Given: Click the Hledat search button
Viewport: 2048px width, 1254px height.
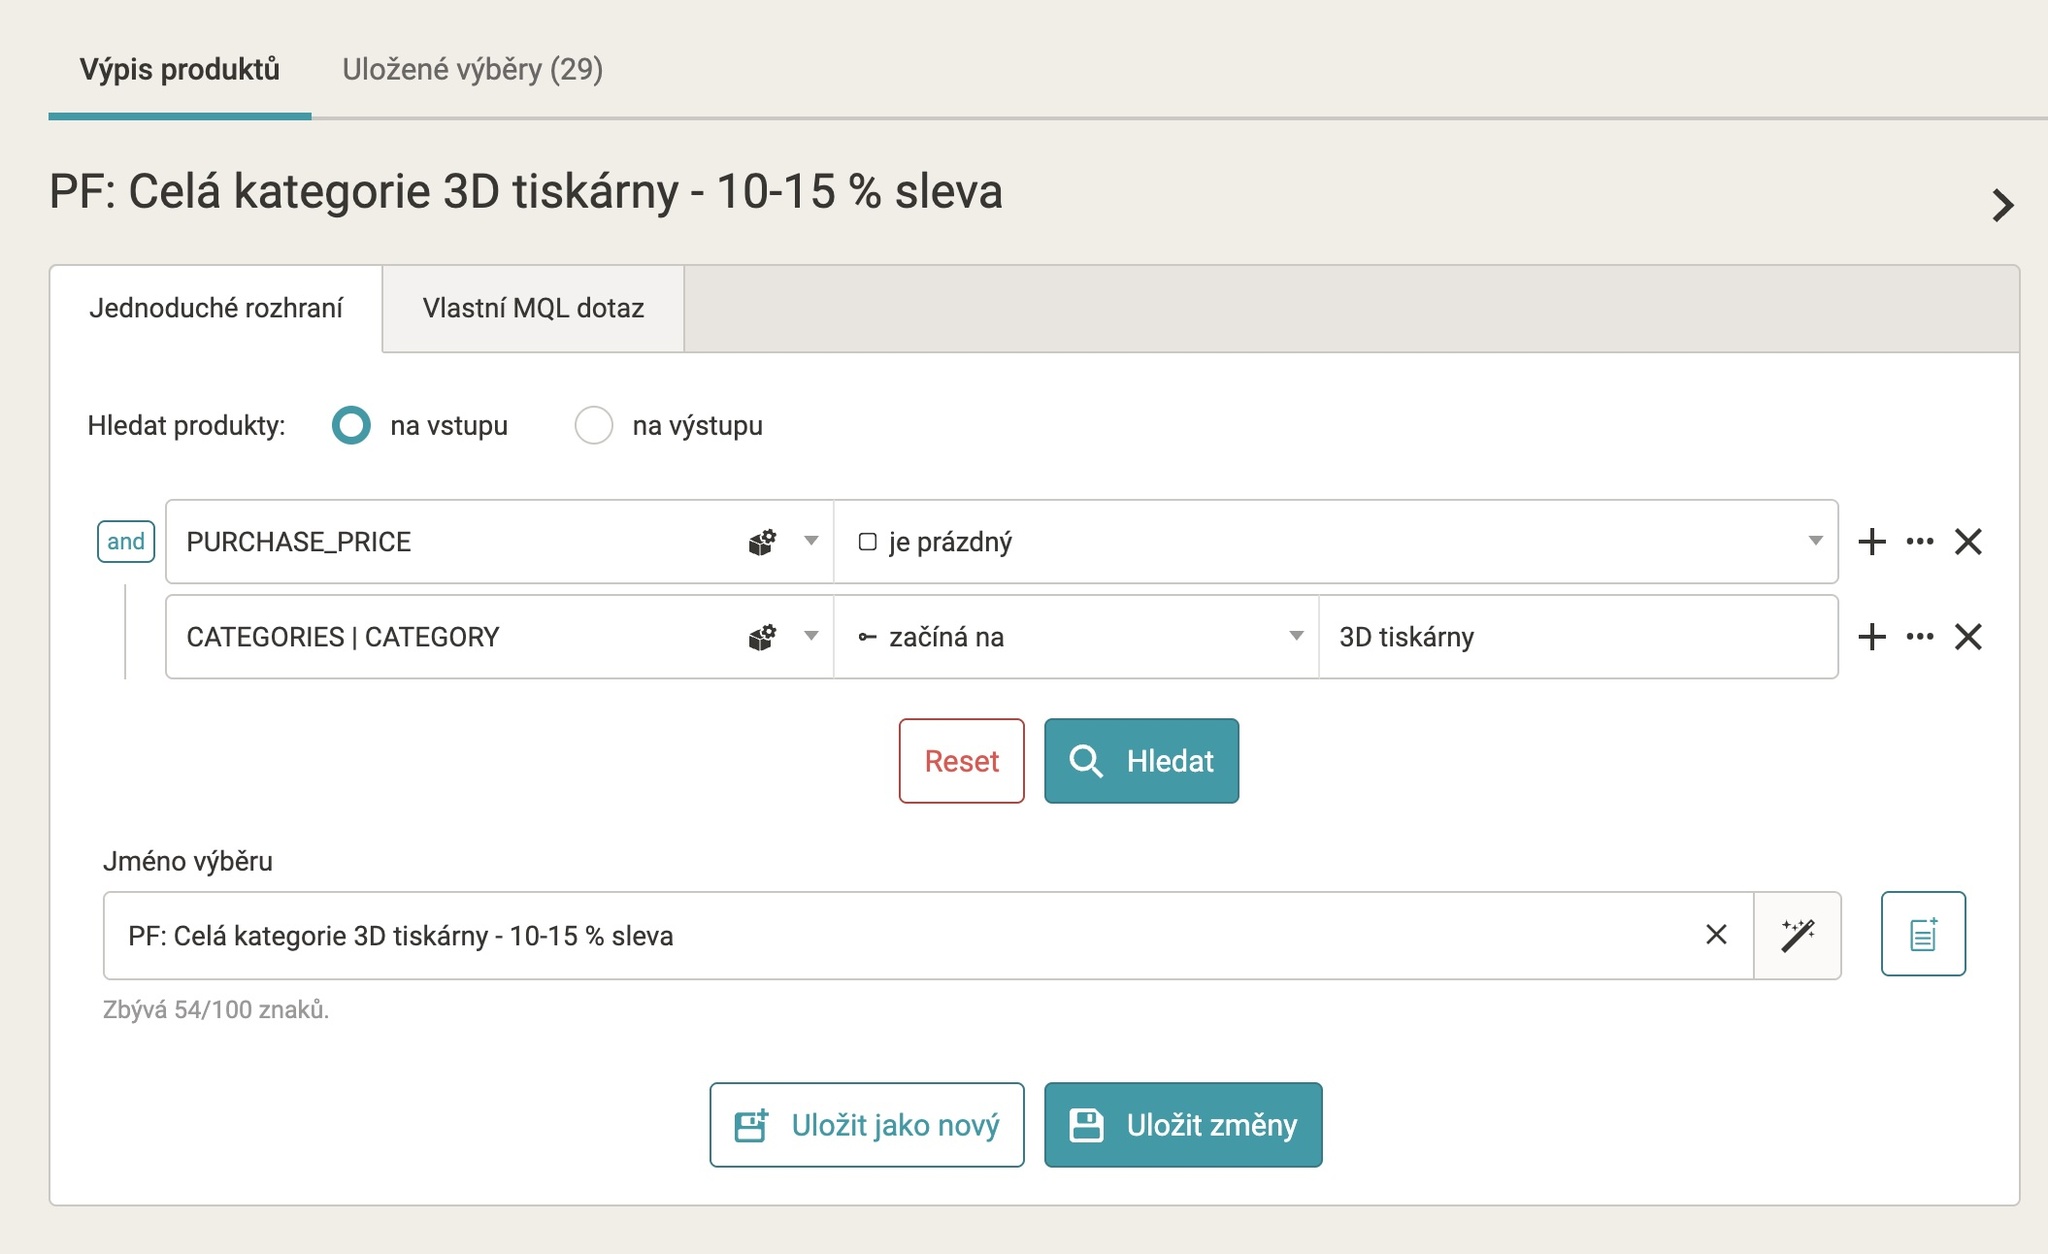Looking at the screenshot, I should click(1141, 761).
